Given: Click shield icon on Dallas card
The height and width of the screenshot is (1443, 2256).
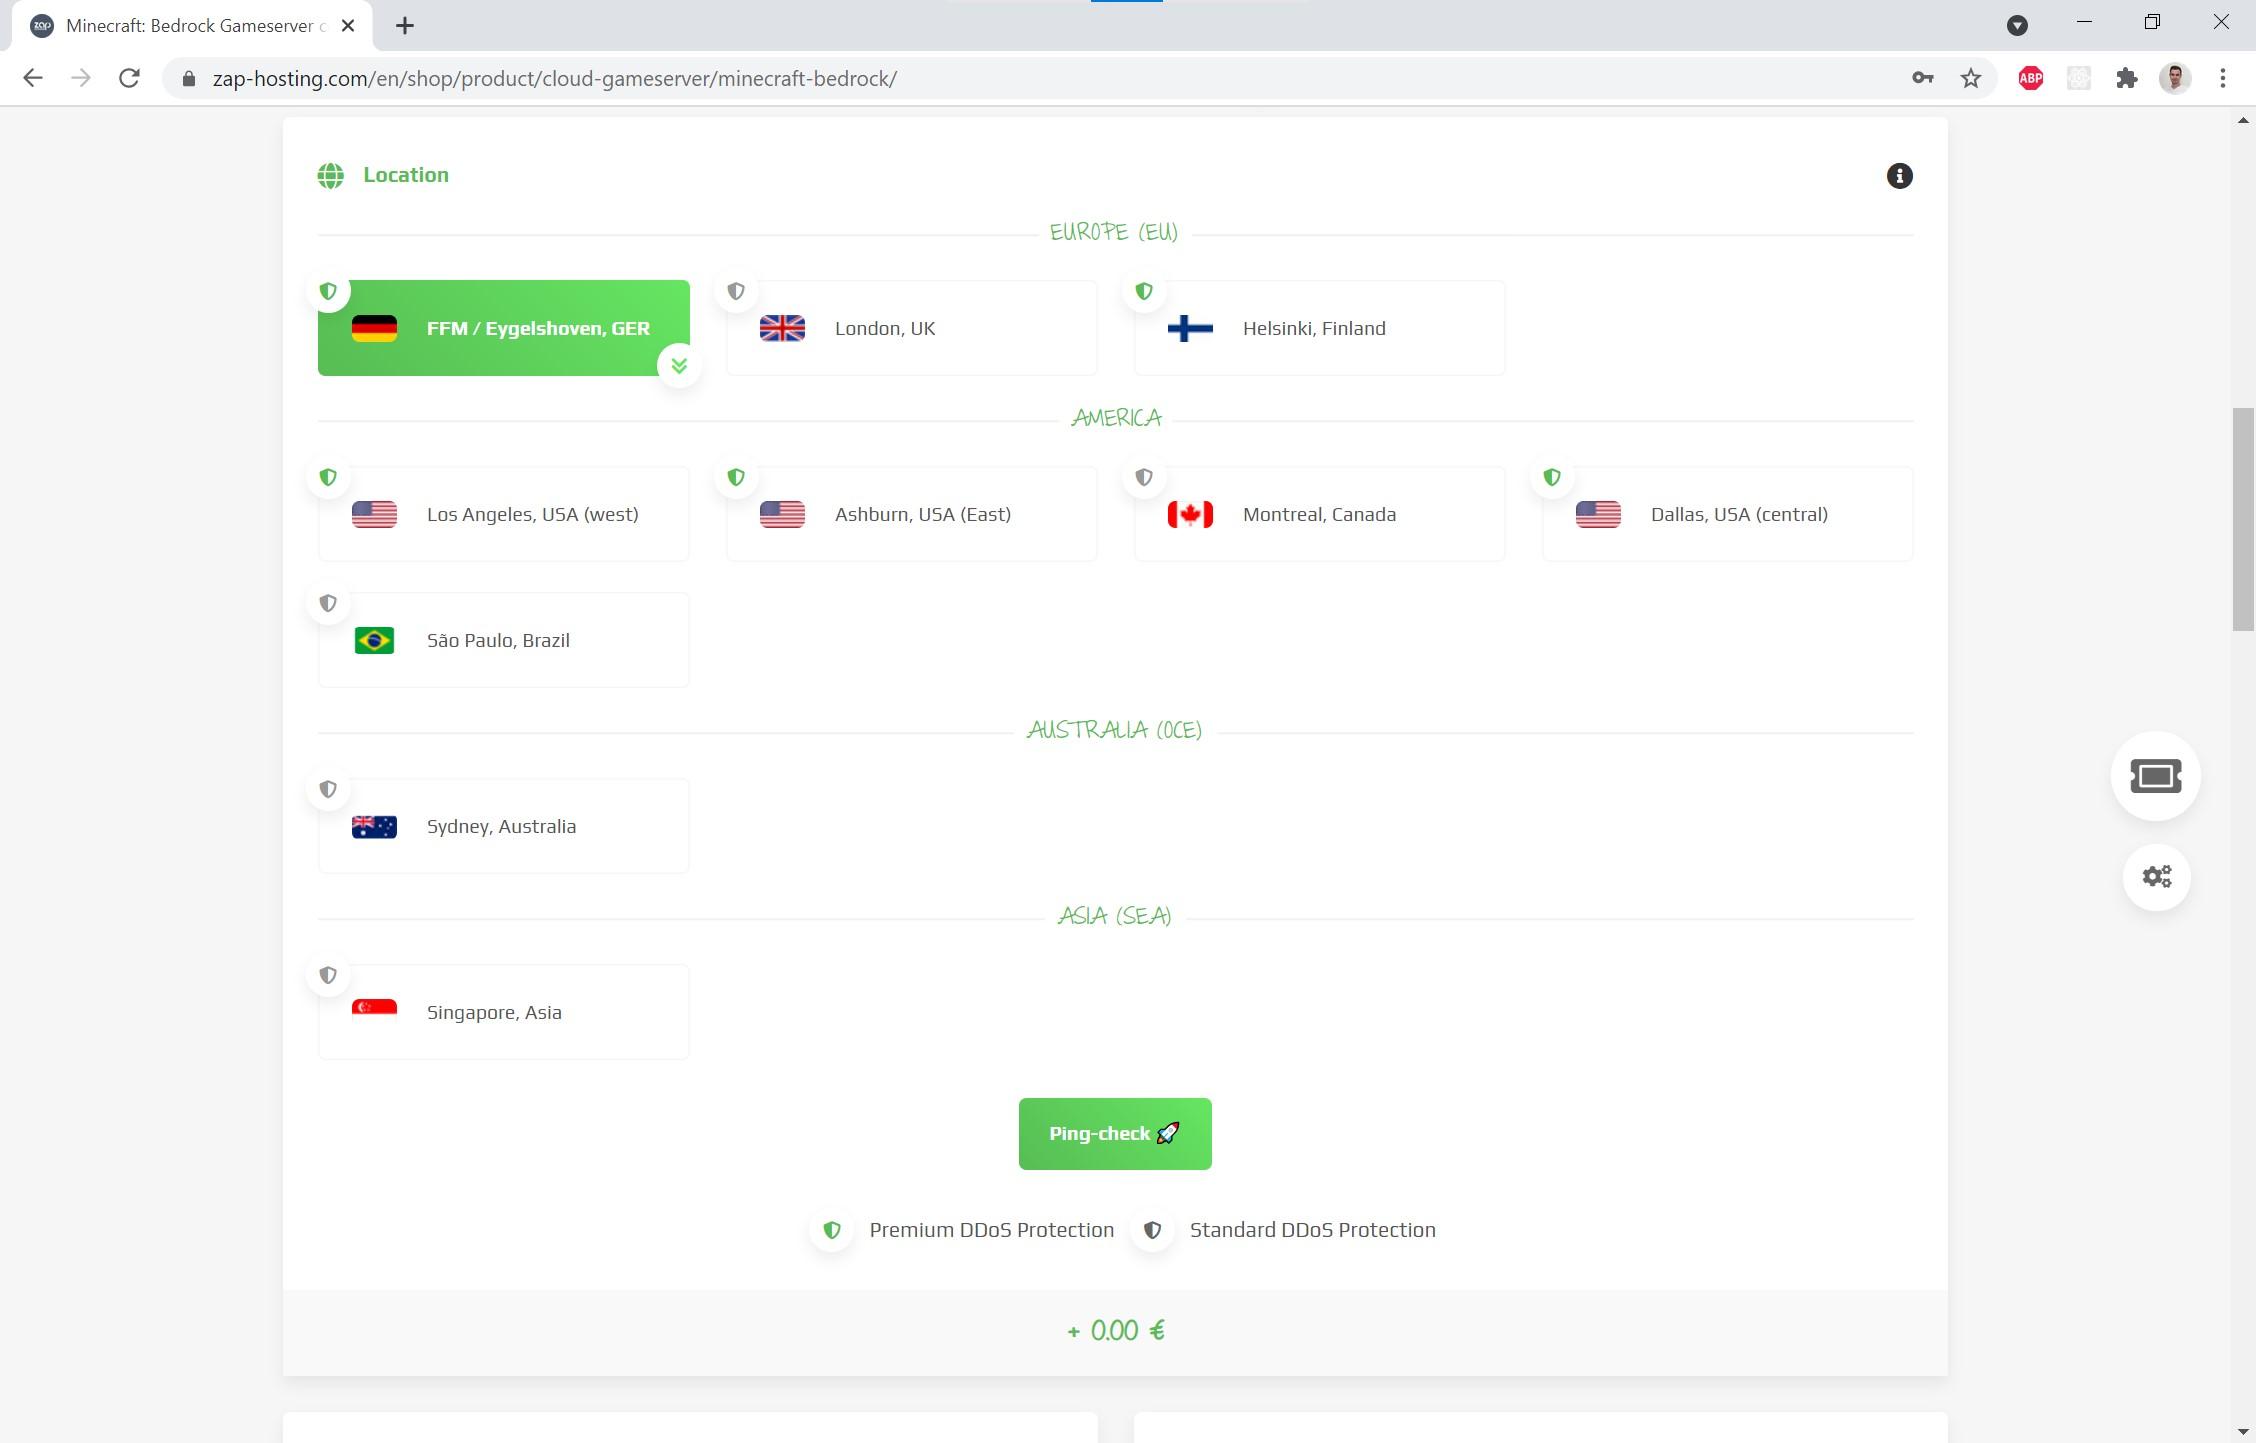Looking at the screenshot, I should pos(1552,478).
